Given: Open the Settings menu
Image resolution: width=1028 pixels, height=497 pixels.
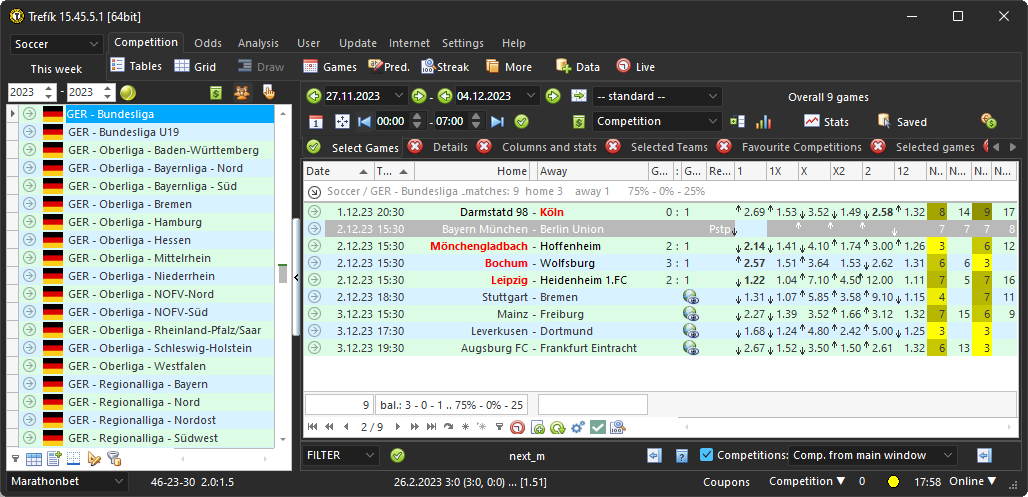Looking at the screenshot, I should [462, 43].
